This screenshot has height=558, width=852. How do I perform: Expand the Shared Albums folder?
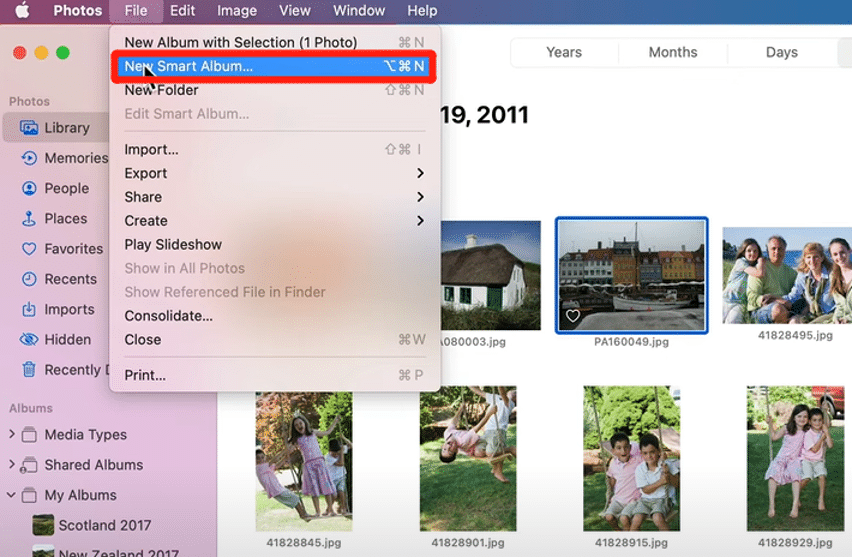coord(11,465)
